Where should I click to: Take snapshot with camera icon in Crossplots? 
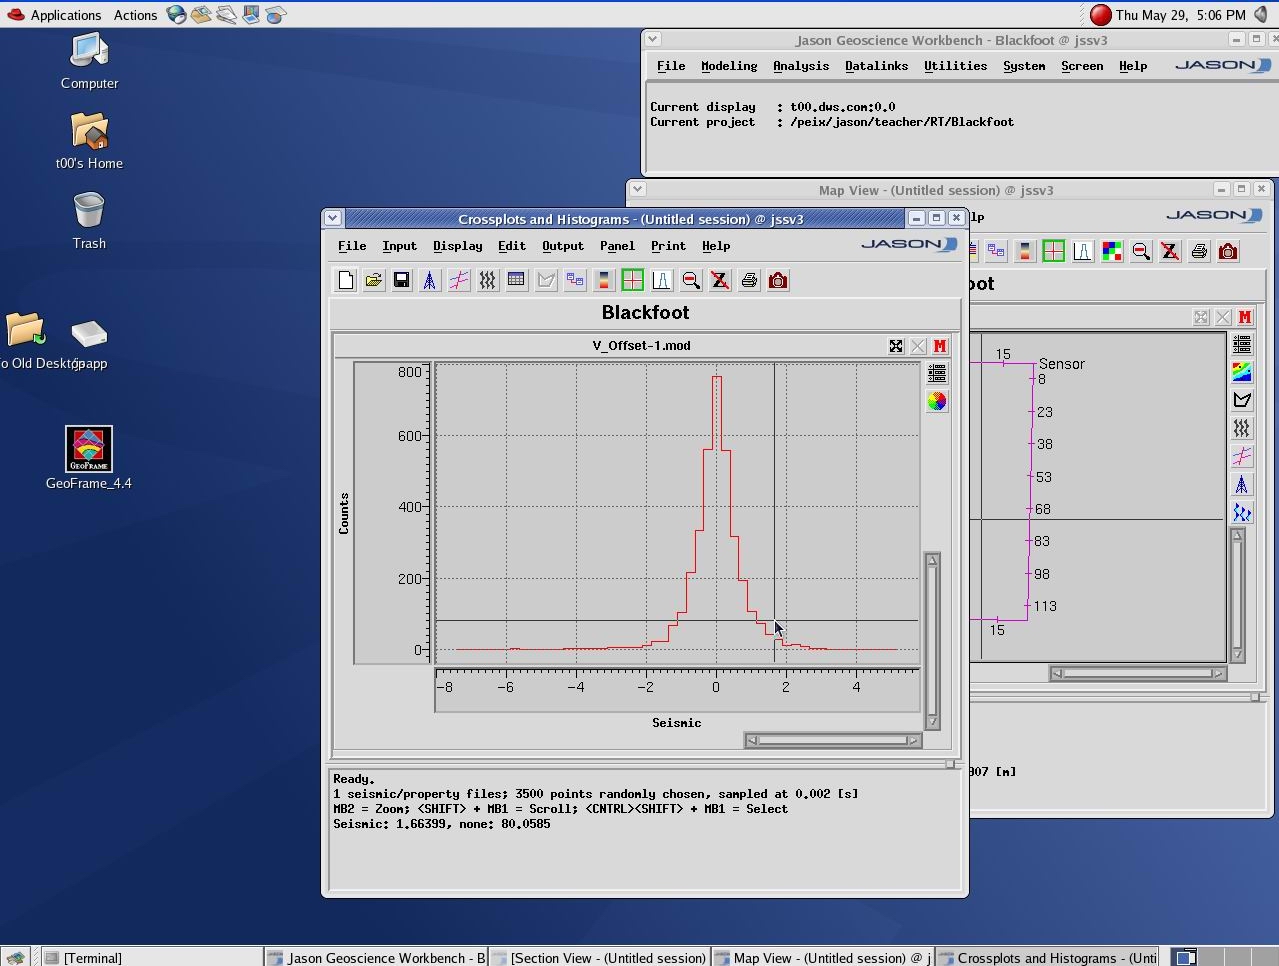(x=778, y=281)
